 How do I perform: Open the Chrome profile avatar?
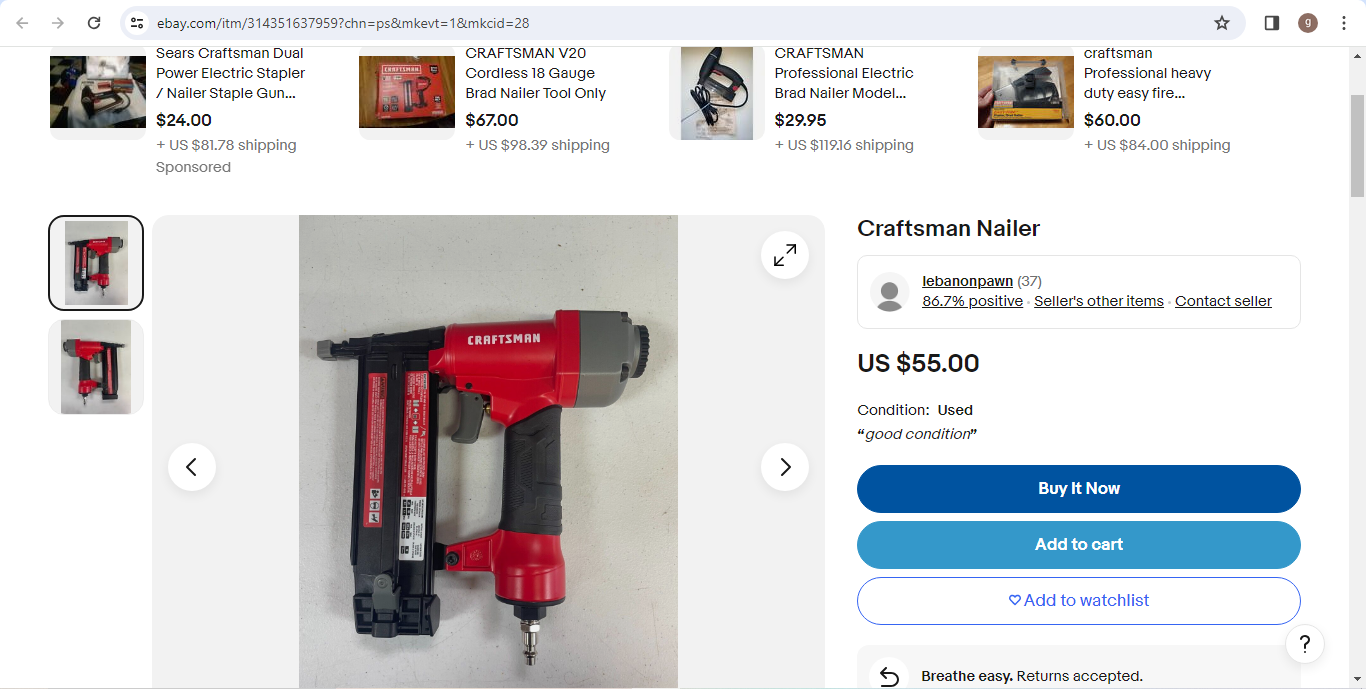(x=1308, y=23)
